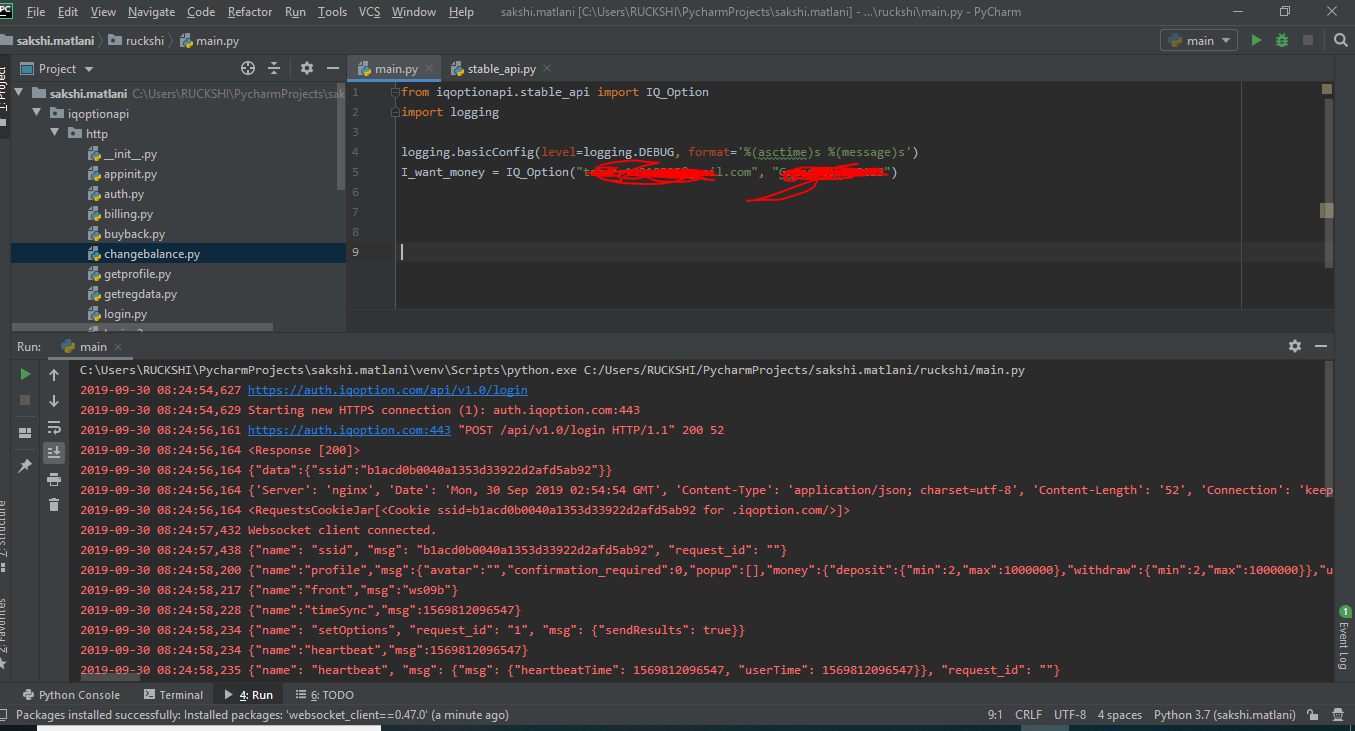Toggle soft-wrap in the run console
Viewport: 1355px width, 731px height.
[x=54, y=428]
